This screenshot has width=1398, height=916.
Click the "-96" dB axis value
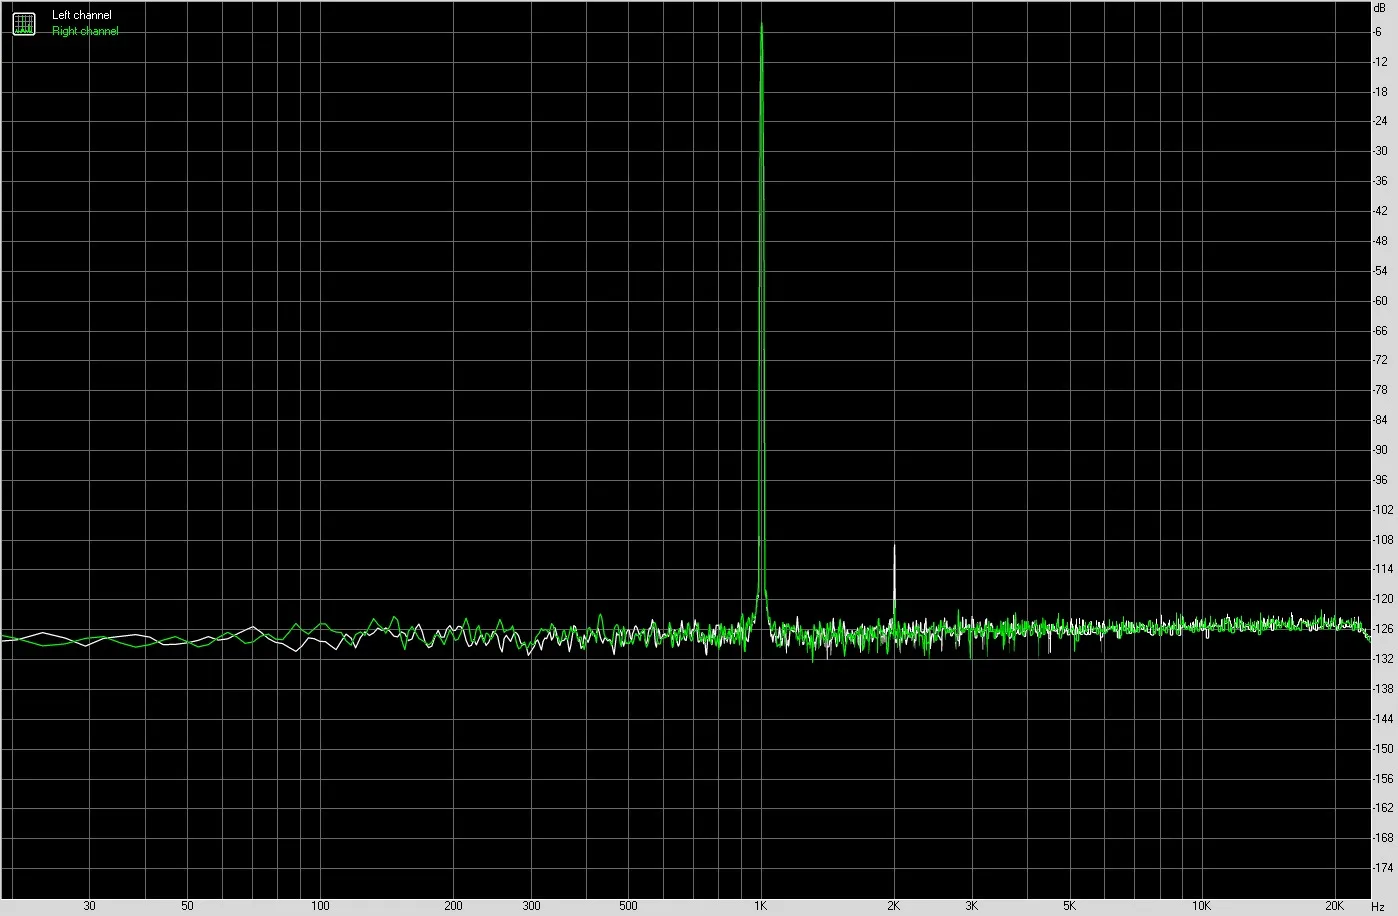click(x=1380, y=480)
